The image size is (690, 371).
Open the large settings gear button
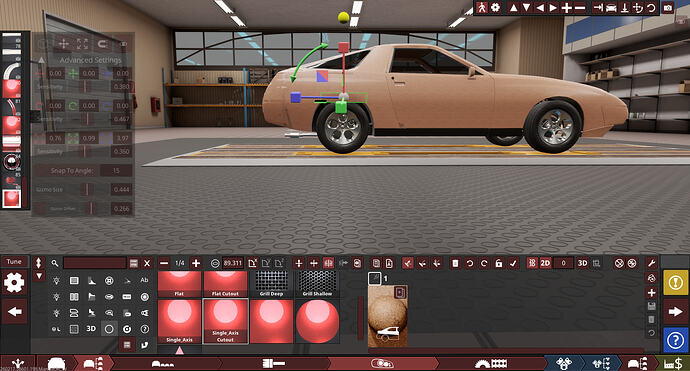click(14, 283)
